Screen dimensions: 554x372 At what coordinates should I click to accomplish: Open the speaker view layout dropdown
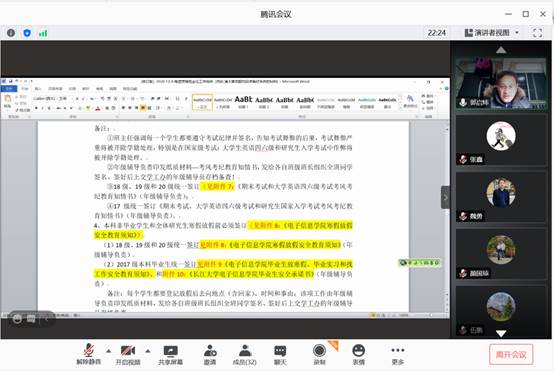pyautogui.click(x=492, y=33)
